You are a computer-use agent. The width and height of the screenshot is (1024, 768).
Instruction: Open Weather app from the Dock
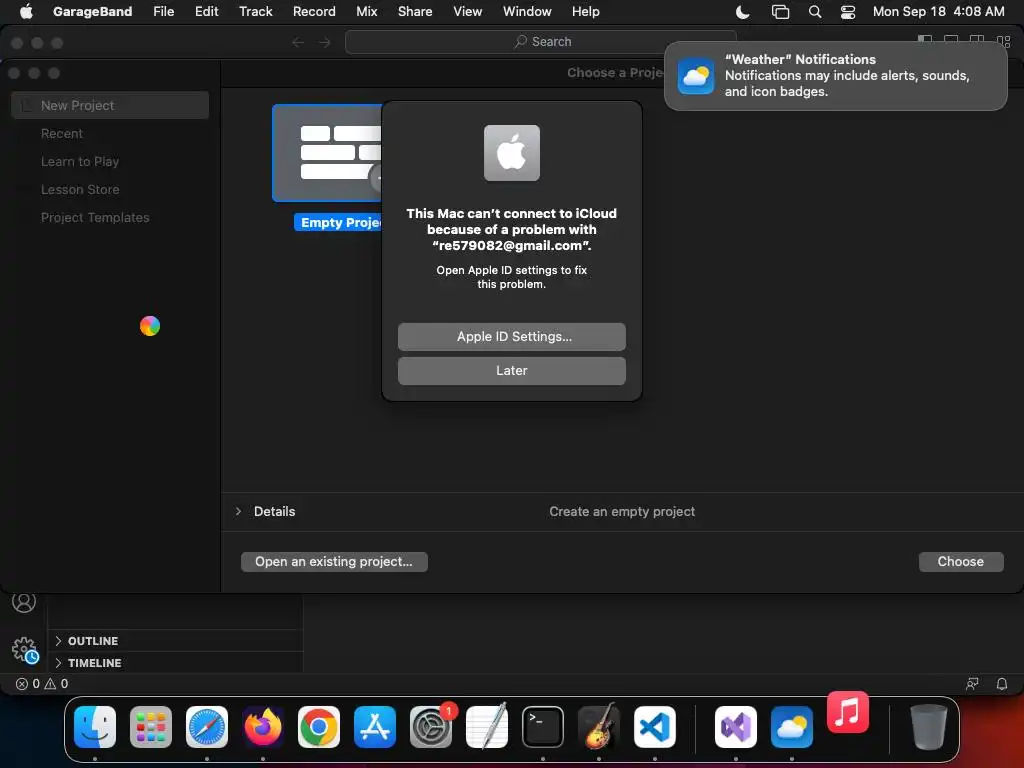[792, 727]
